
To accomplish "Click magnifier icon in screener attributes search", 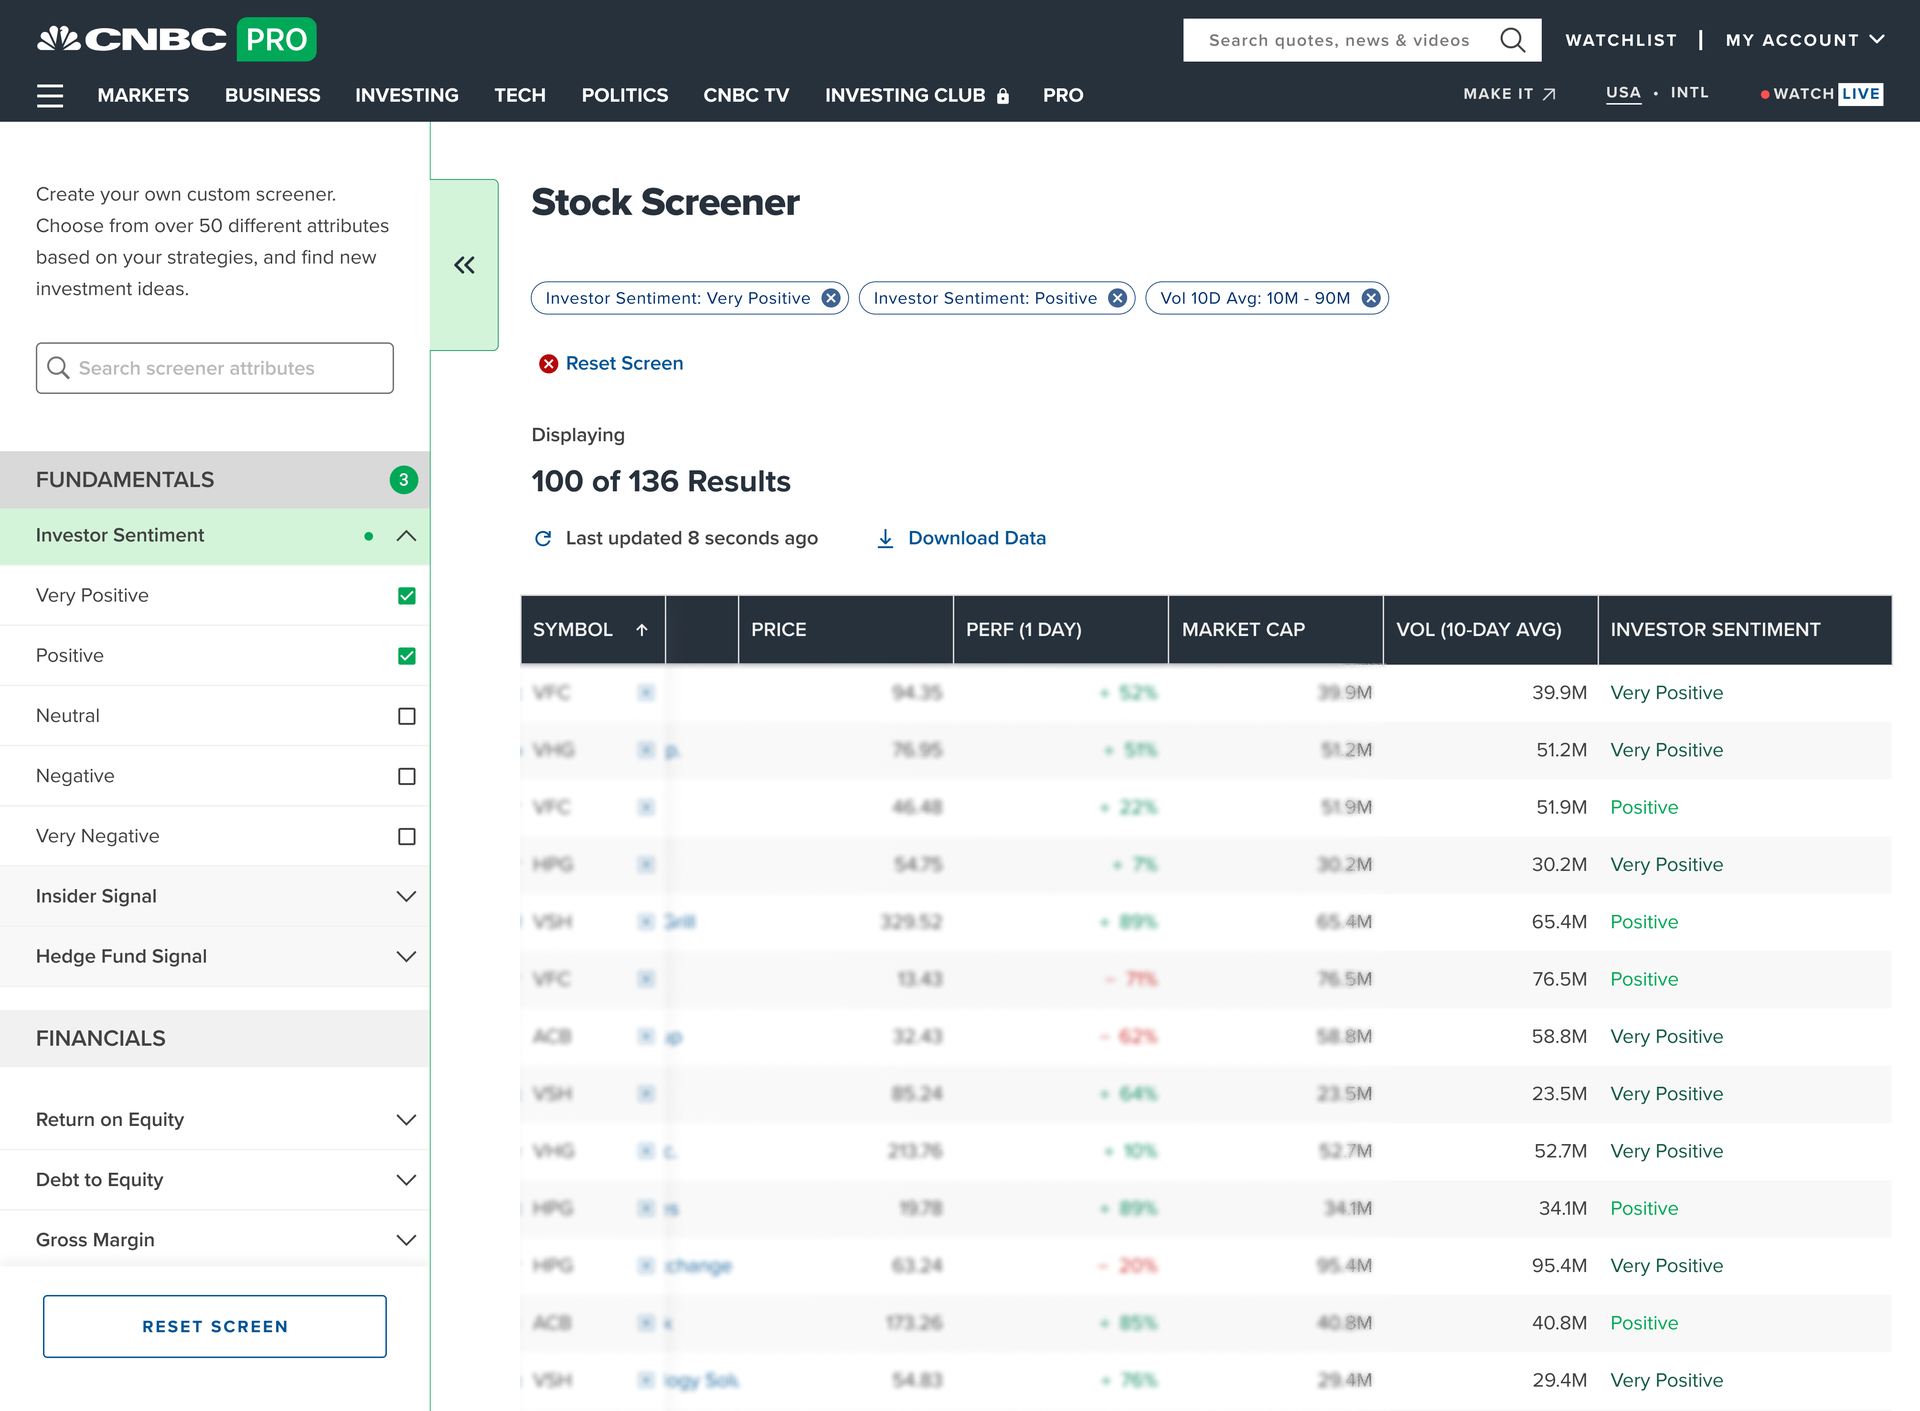I will coord(58,368).
